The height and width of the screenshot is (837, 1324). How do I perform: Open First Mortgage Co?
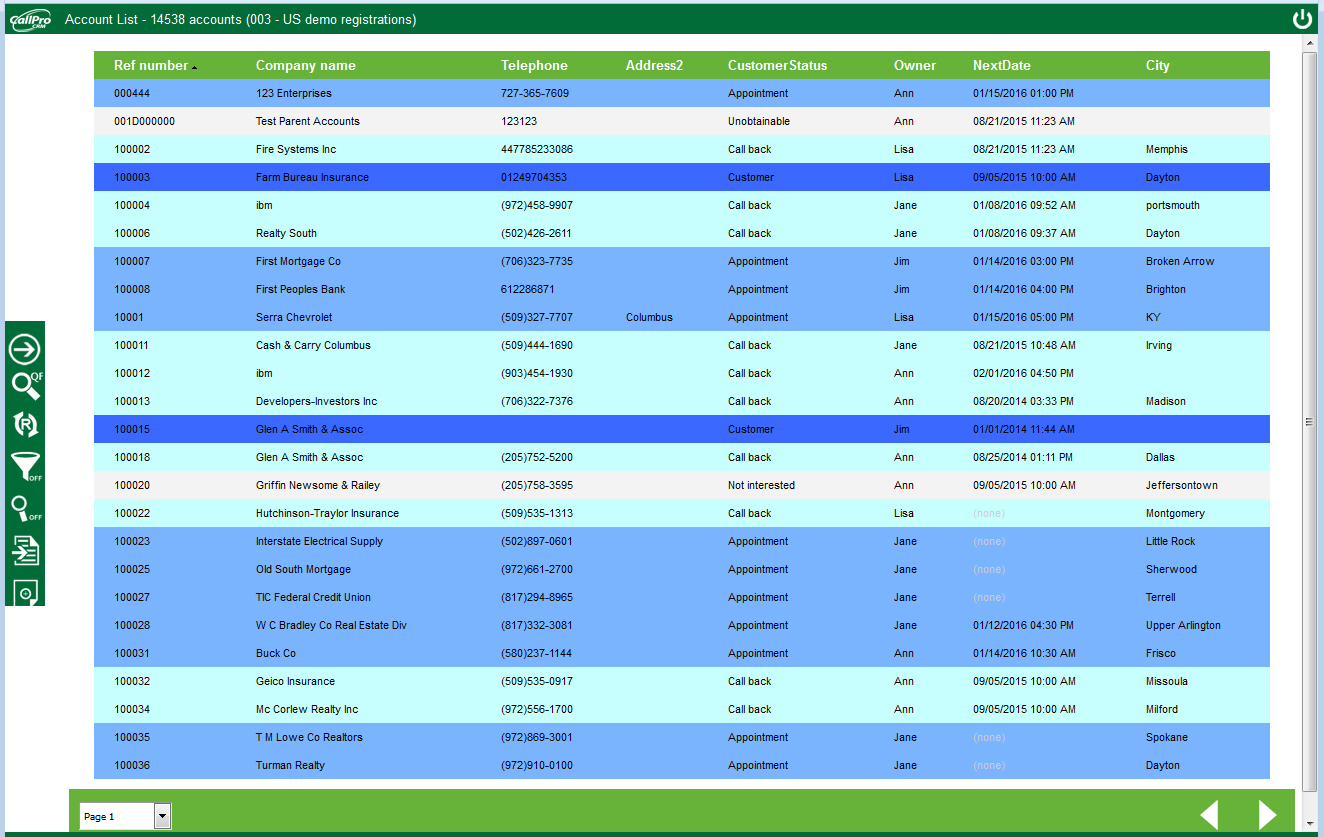pyautogui.click(x=298, y=261)
